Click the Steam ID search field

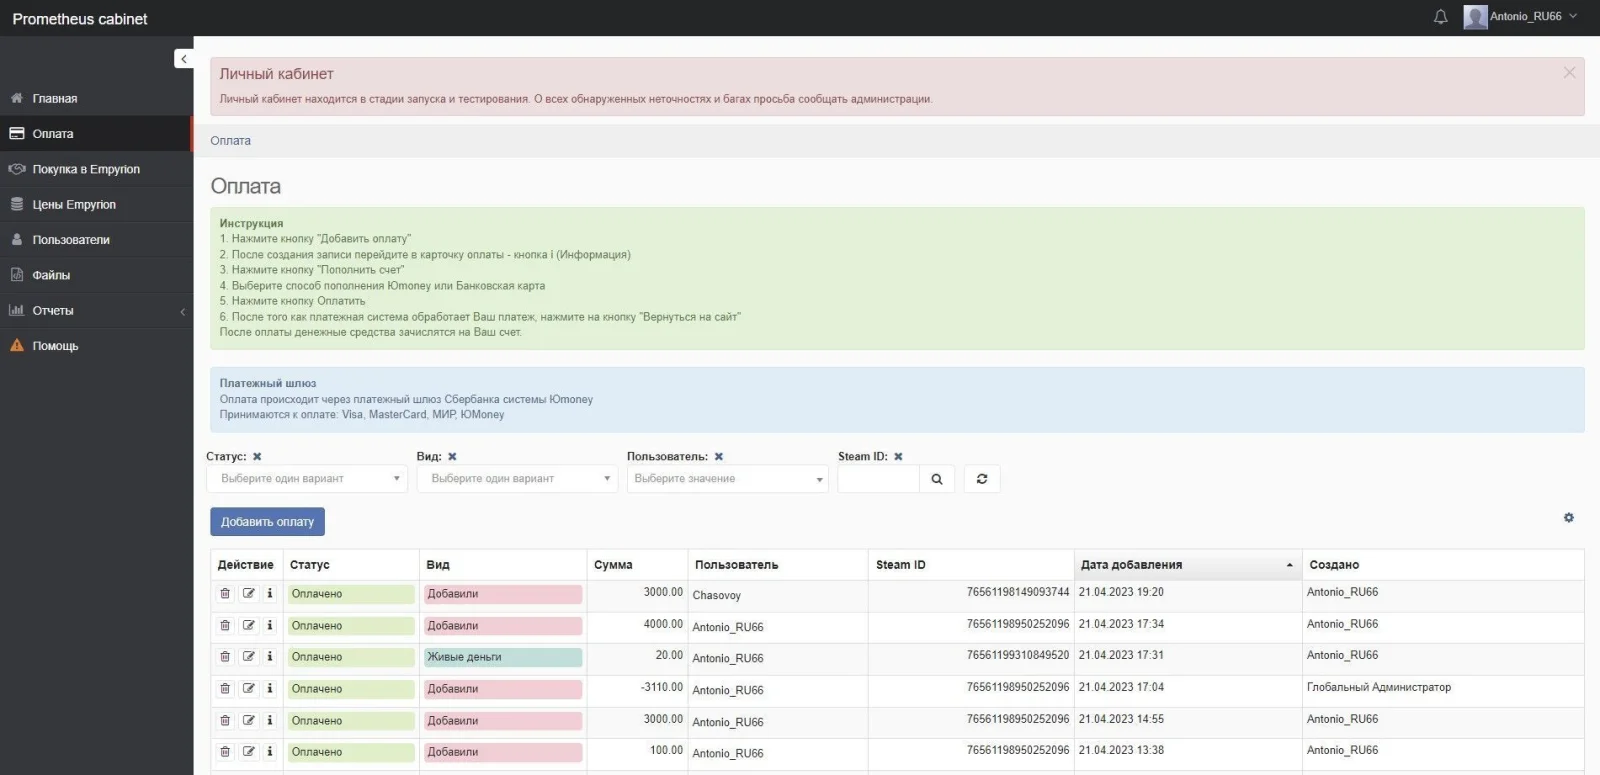tap(877, 479)
